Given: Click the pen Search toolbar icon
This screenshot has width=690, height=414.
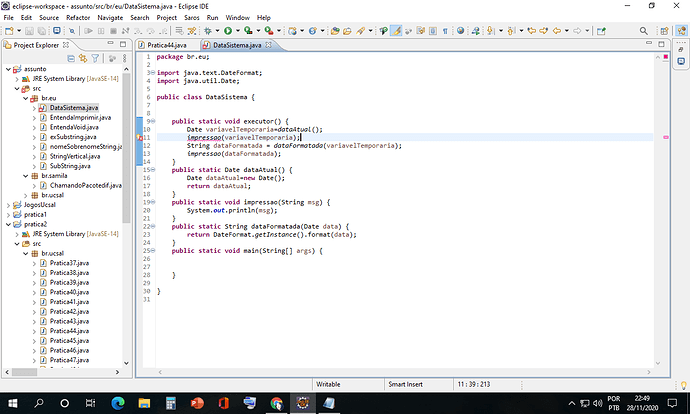Looking at the screenshot, I should click(x=360, y=31).
